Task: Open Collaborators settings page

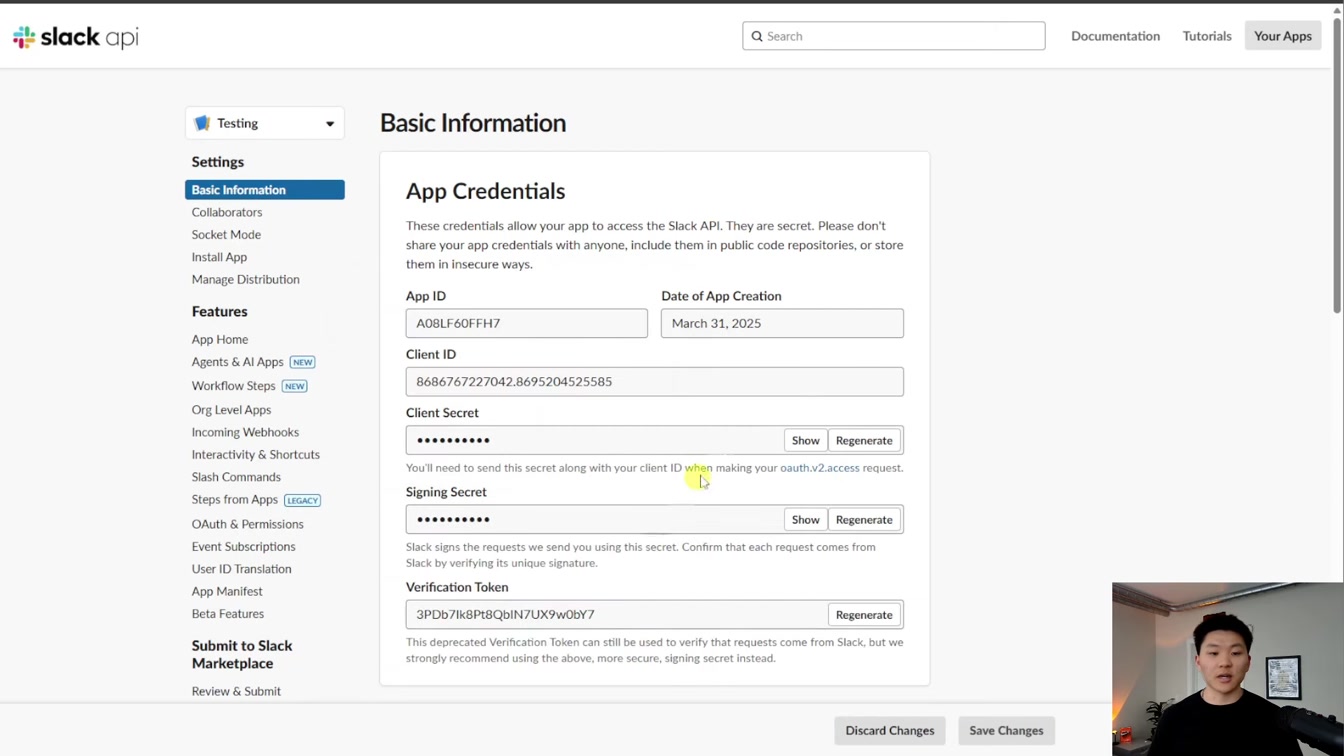Action: click(x=227, y=212)
